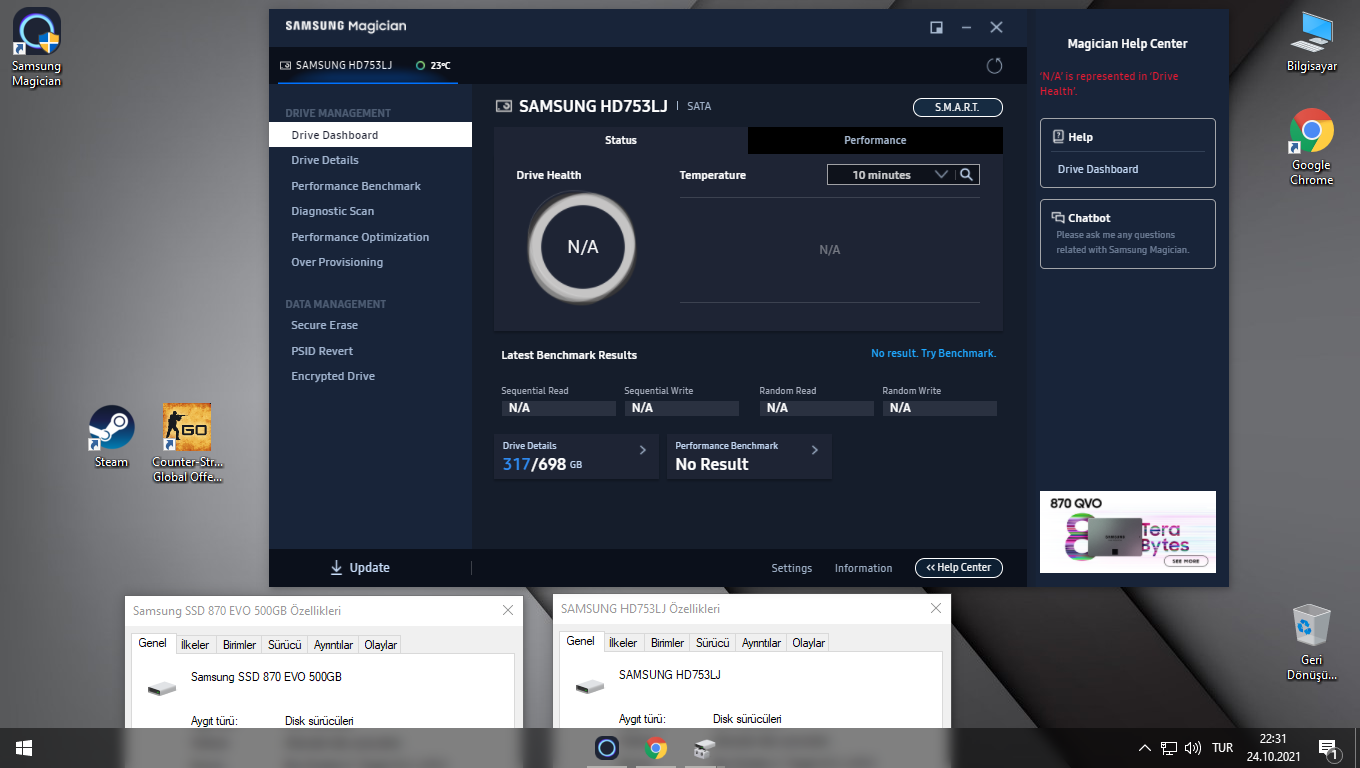Open Ayrıntılar tab in HD753LJ properties
The image size is (1360, 768).
pyautogui.click(x=762, y=643)
